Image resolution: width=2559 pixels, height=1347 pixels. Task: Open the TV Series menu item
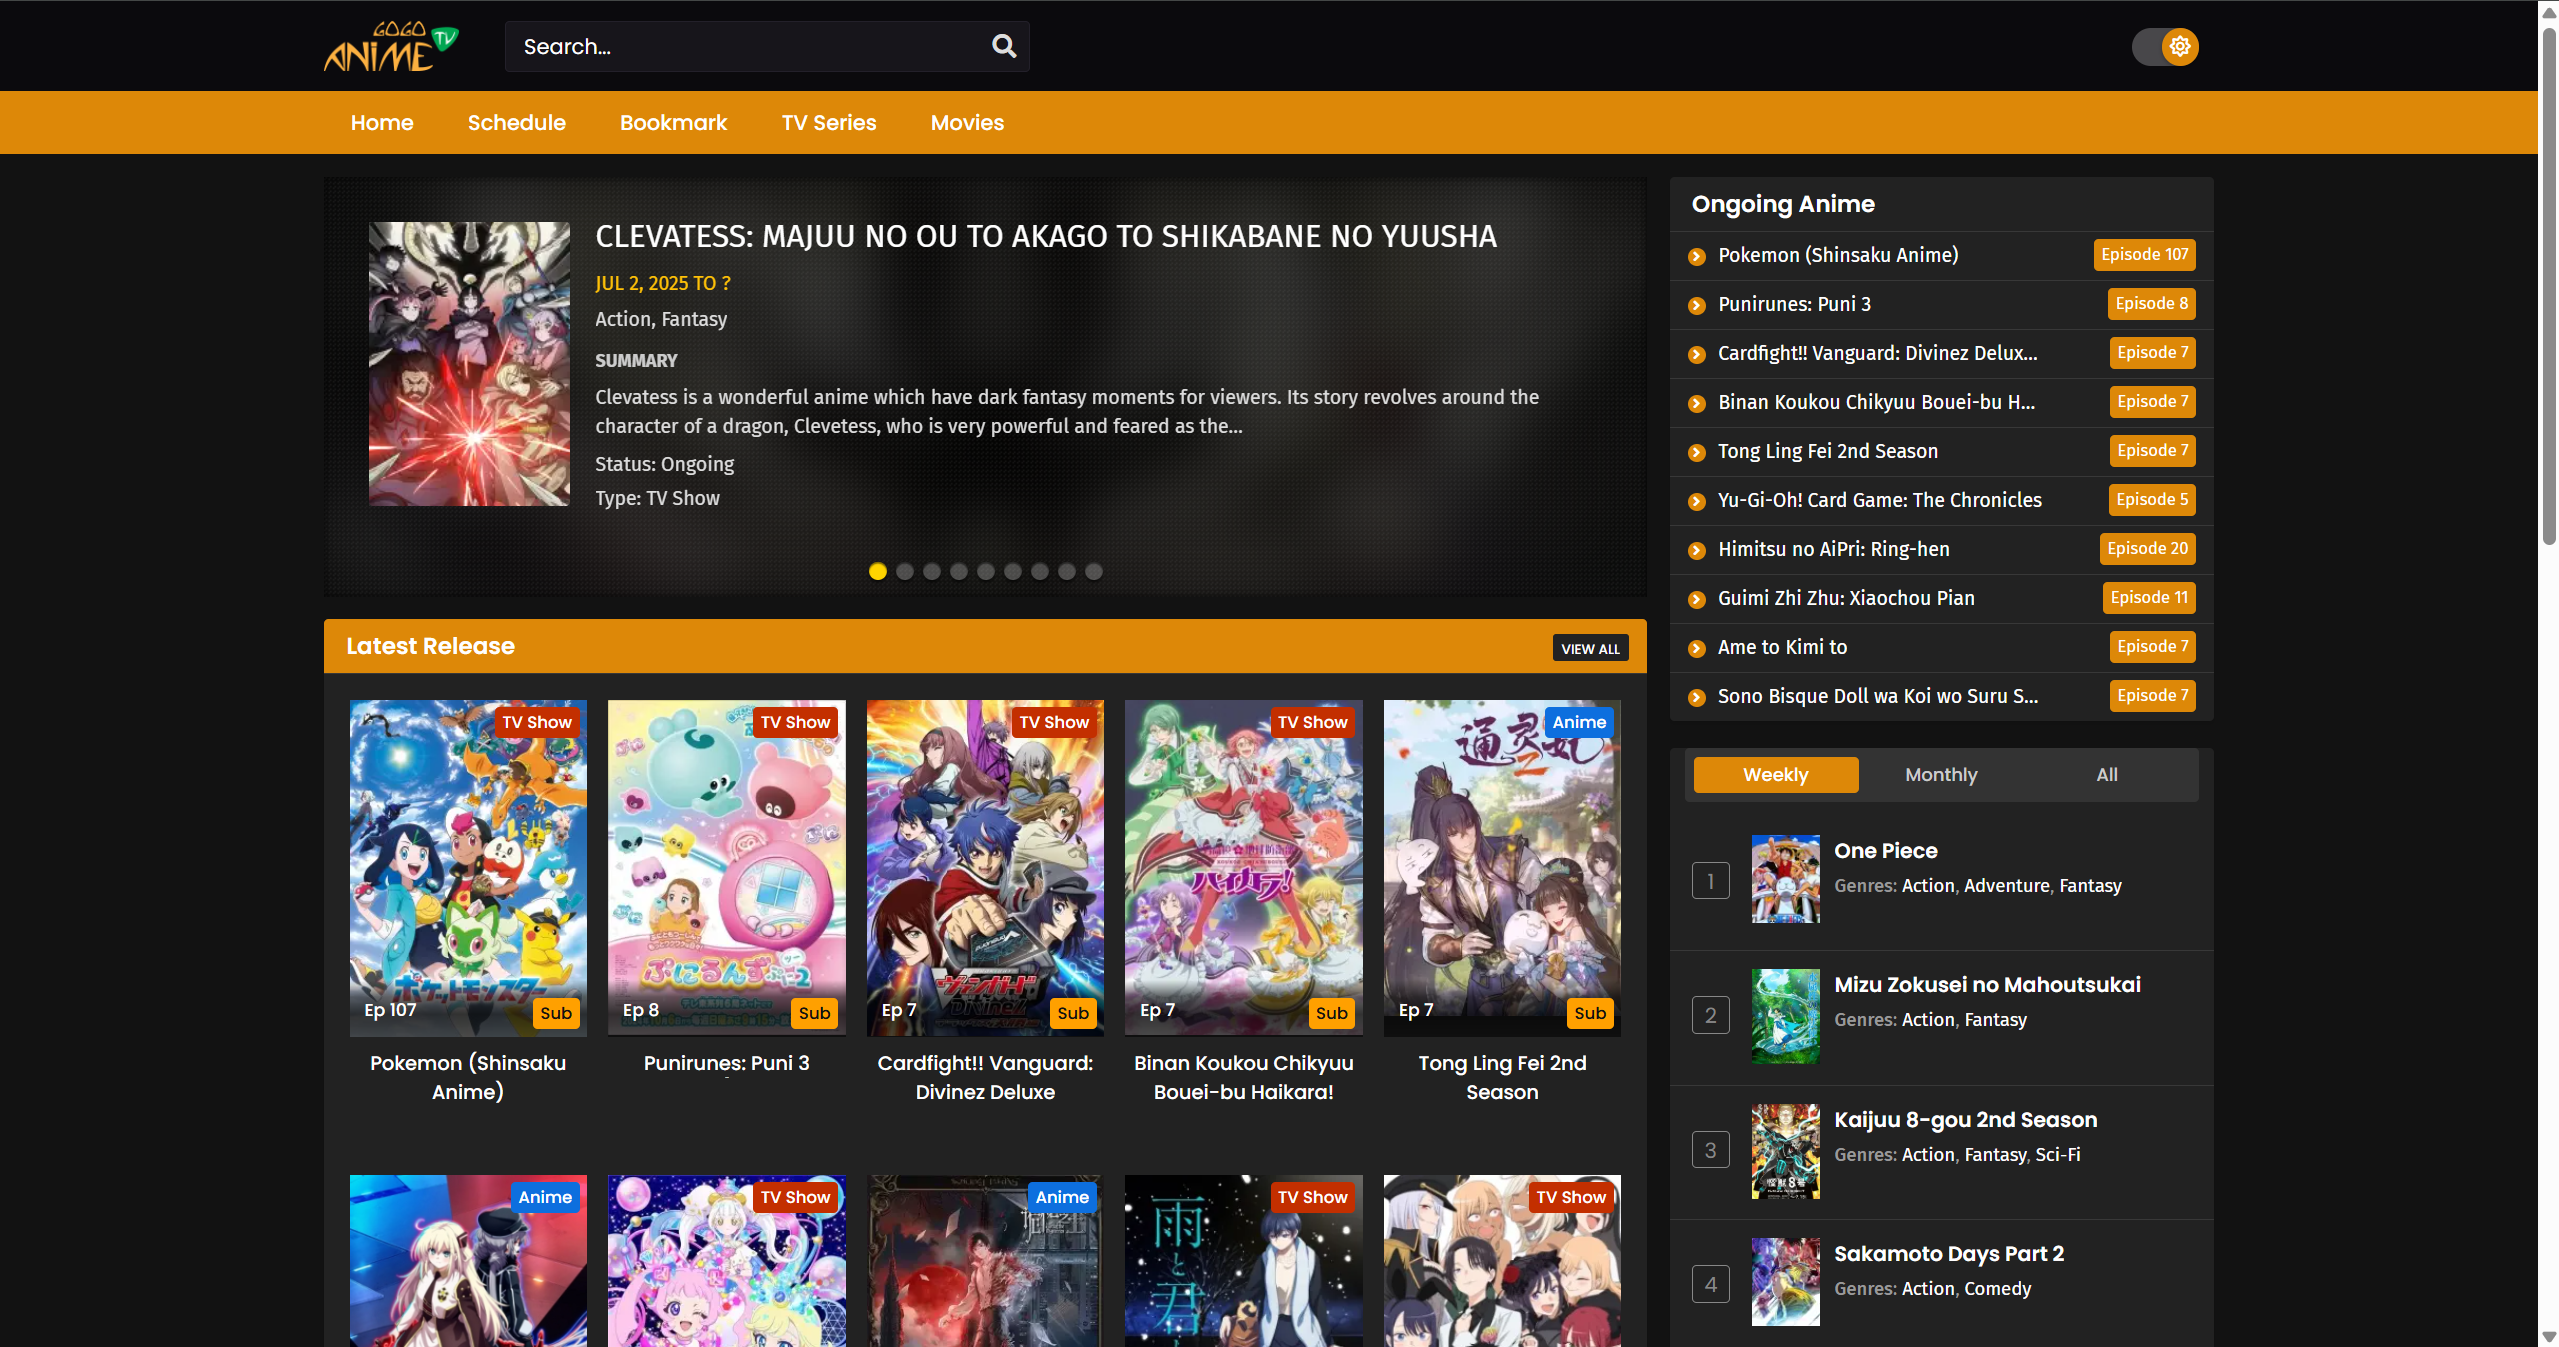[x=829, y=122]
